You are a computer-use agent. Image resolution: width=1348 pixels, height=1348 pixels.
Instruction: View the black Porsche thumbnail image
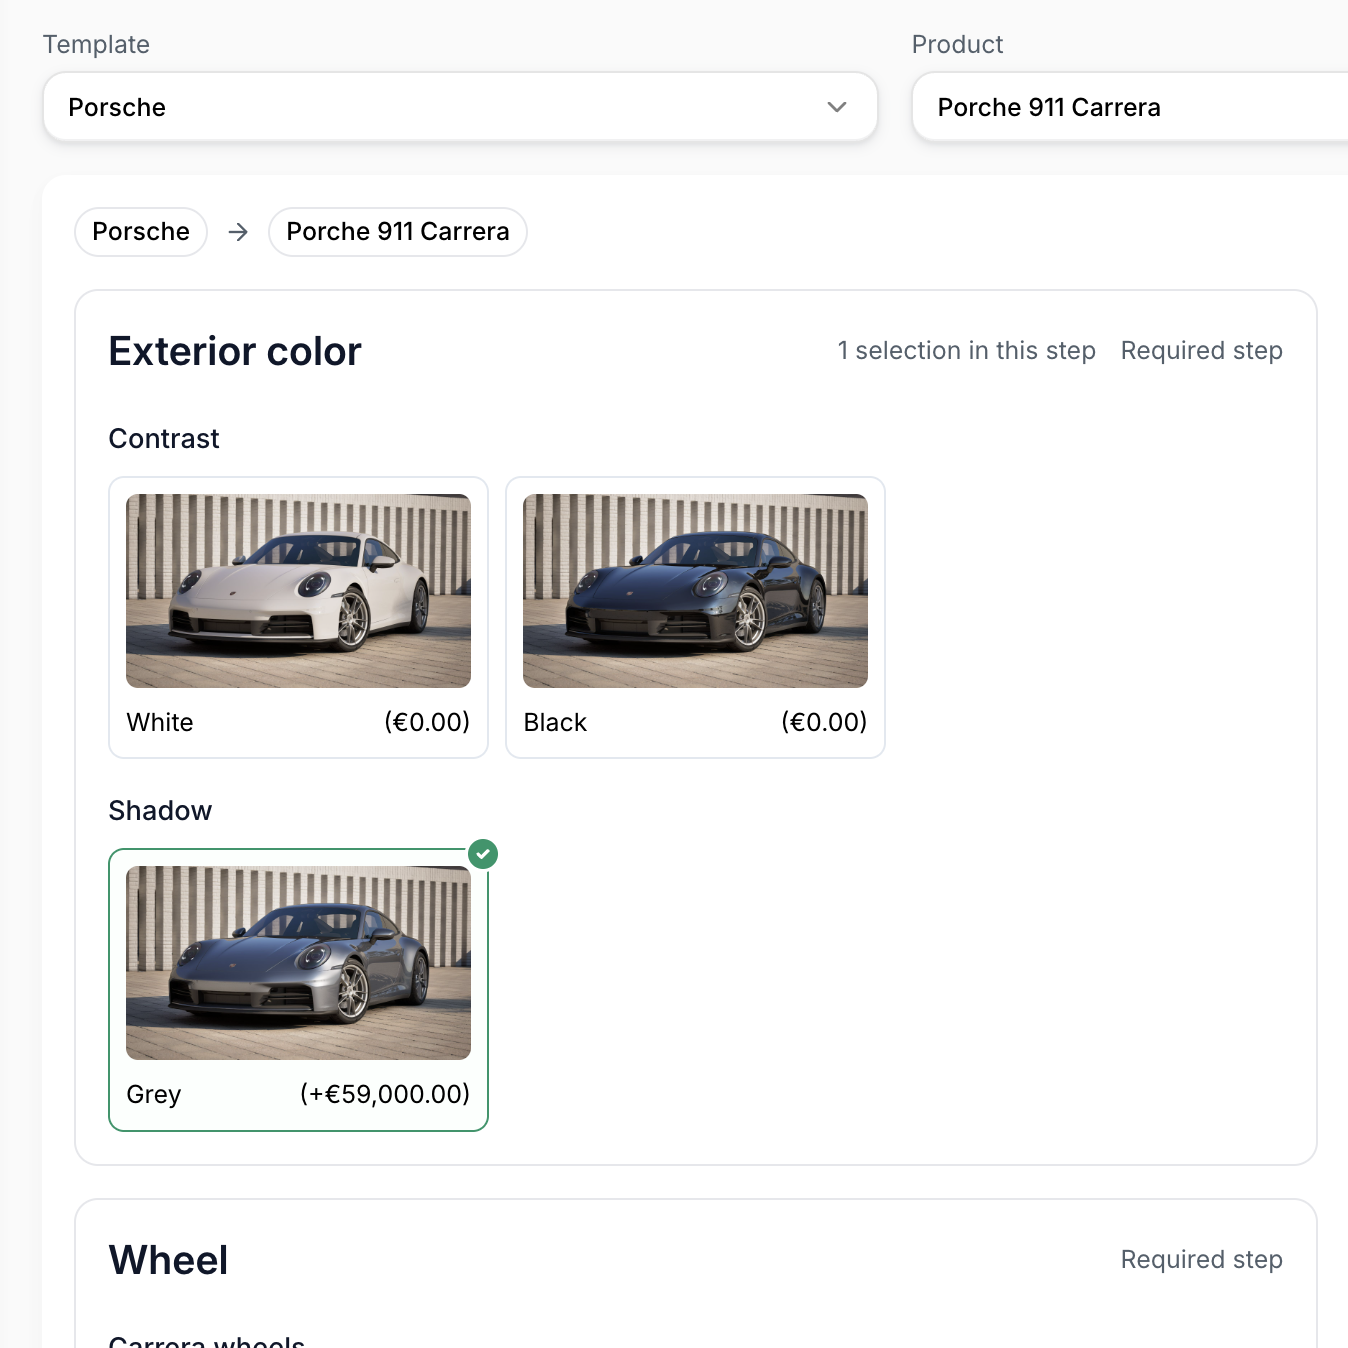coord(695,591)
